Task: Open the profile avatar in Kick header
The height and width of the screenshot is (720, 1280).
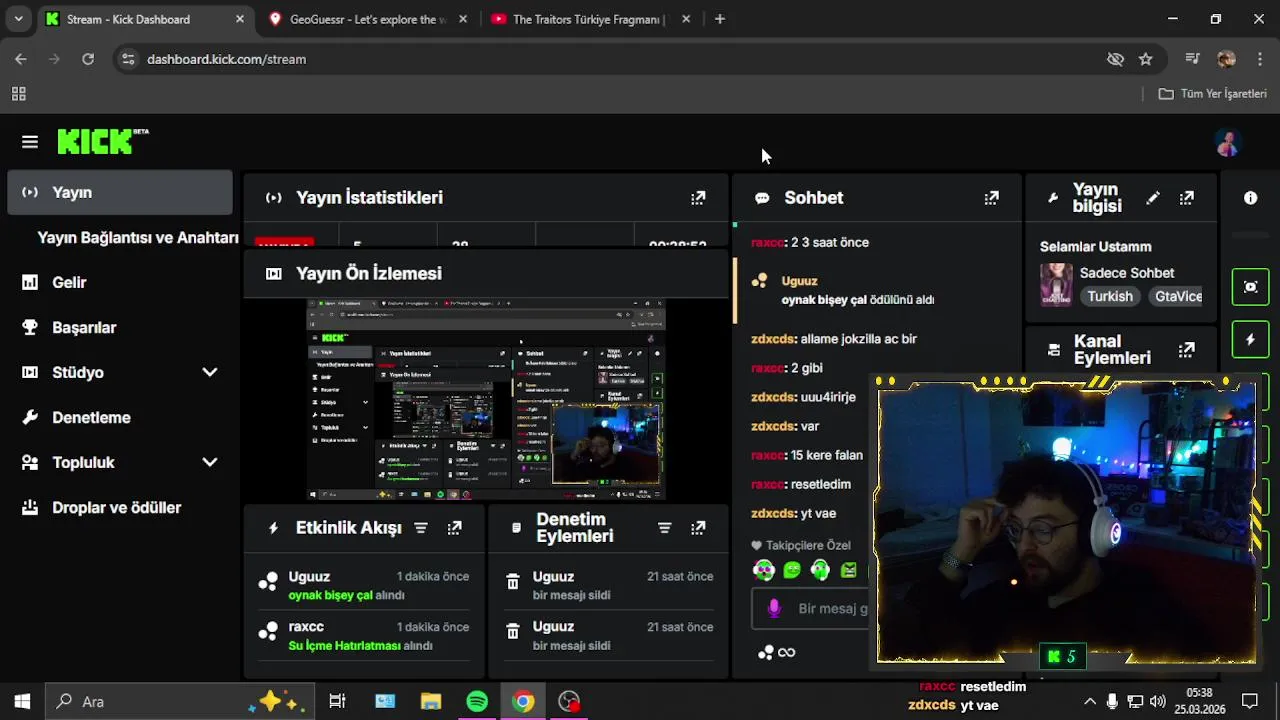Action: click(1228, 143)
